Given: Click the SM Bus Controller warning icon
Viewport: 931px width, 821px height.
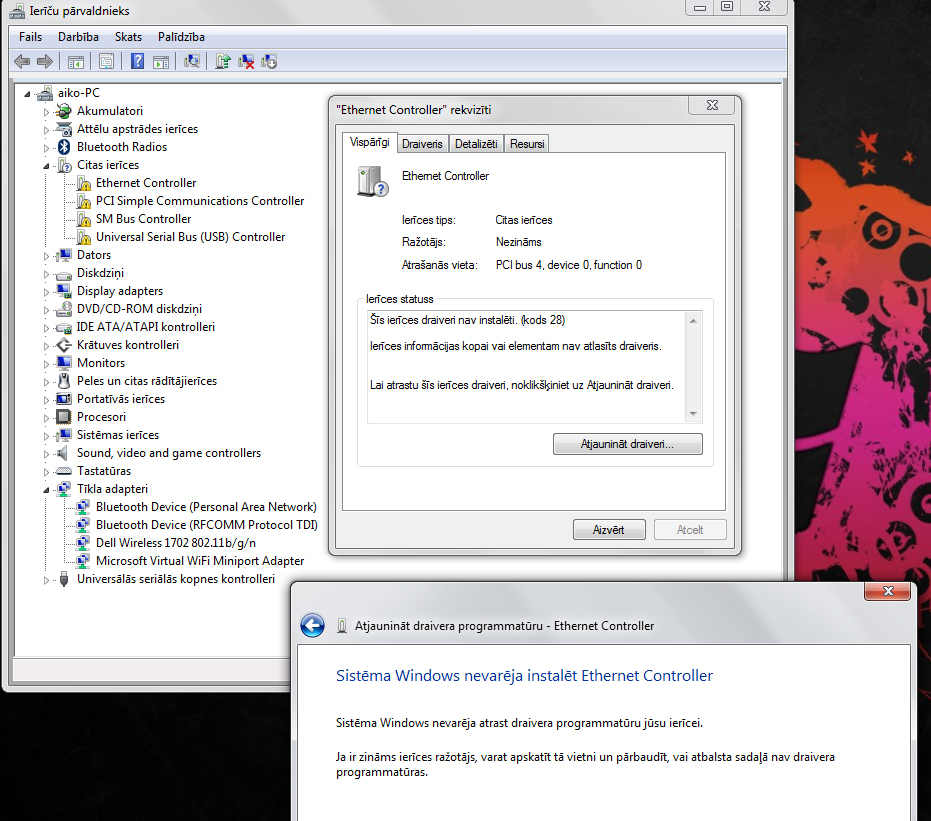Looking at the screenshot, I should pos(84,219).
